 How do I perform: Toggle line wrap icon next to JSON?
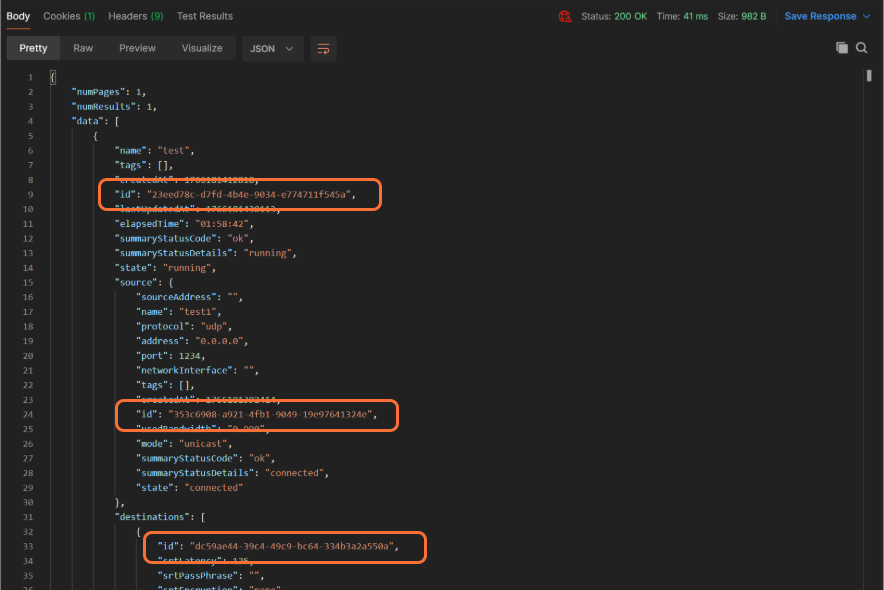point(323,48)
